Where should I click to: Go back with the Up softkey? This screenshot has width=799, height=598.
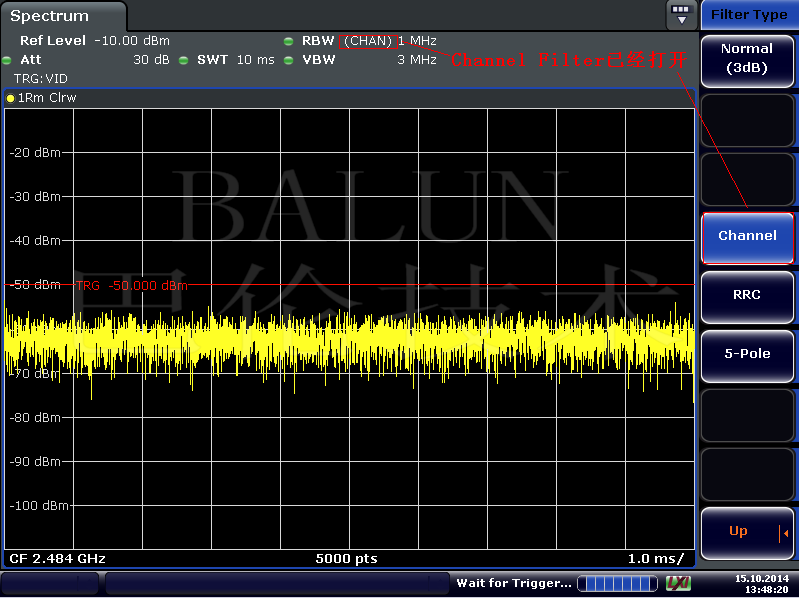click(x=747, y=533)
